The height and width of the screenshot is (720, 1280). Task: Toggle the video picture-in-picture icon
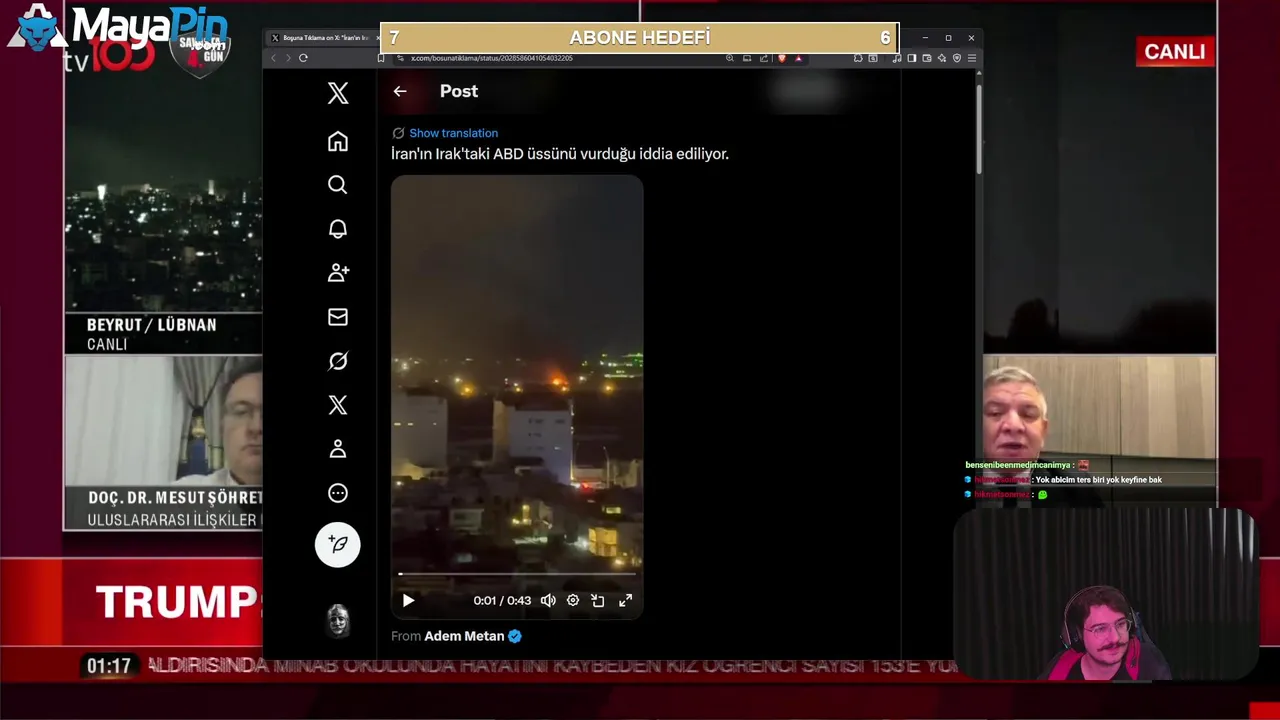pos(598,600)
